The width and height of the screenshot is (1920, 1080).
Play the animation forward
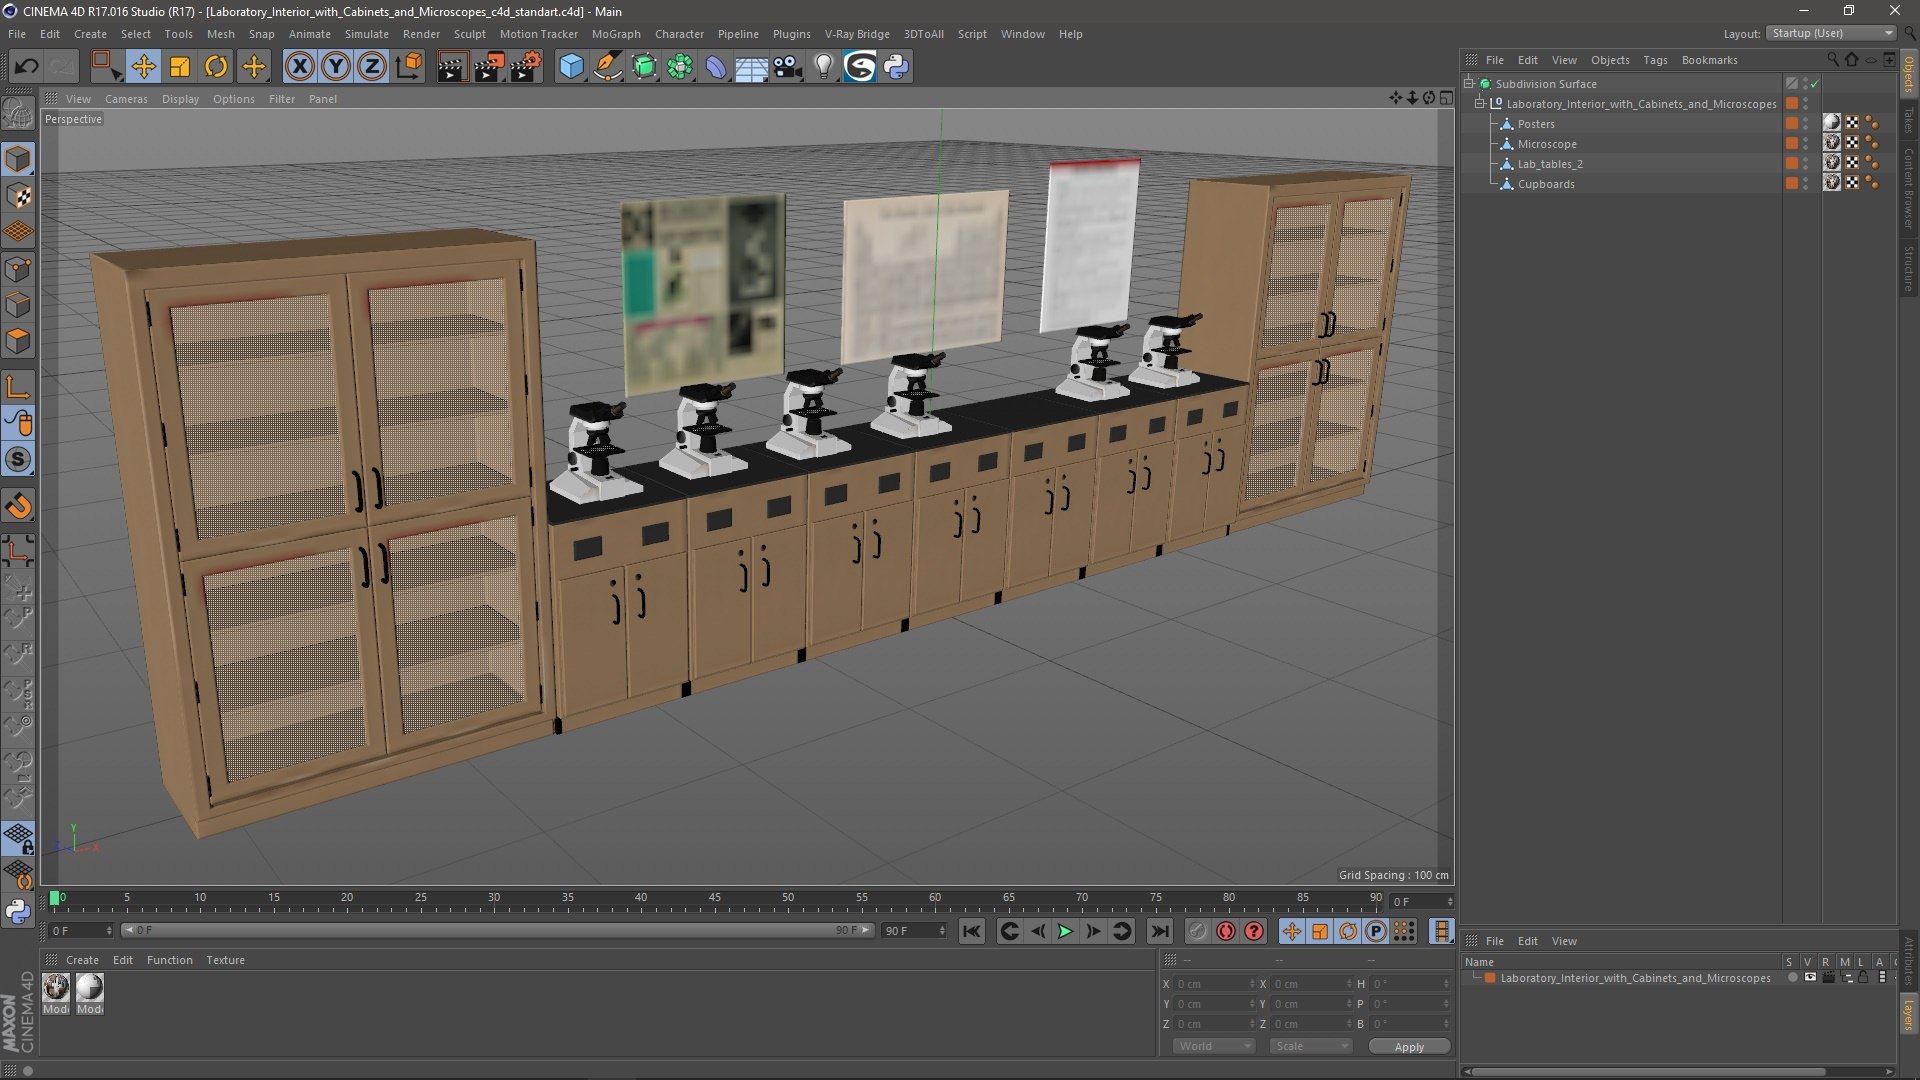[1065, 931]
